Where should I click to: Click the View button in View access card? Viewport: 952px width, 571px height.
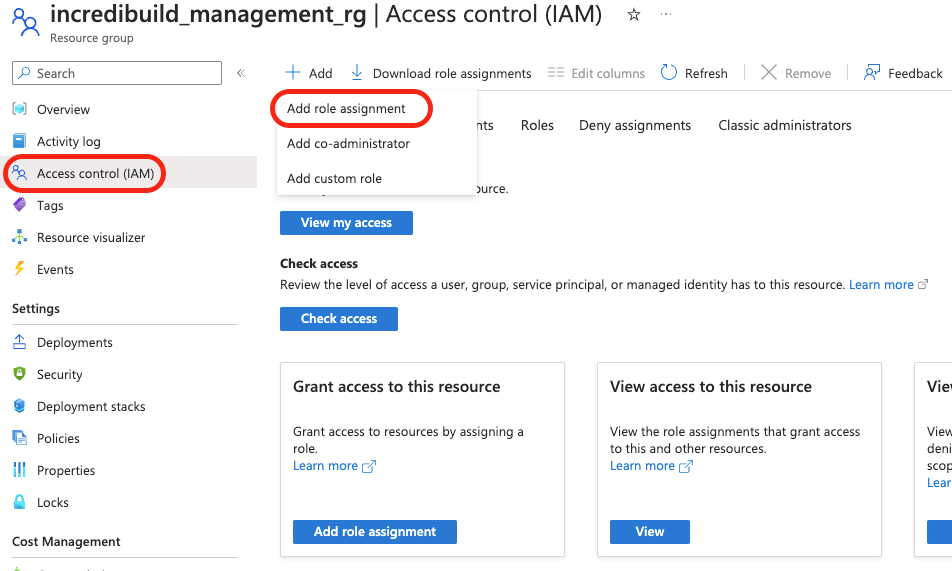[x=650, y=532]
